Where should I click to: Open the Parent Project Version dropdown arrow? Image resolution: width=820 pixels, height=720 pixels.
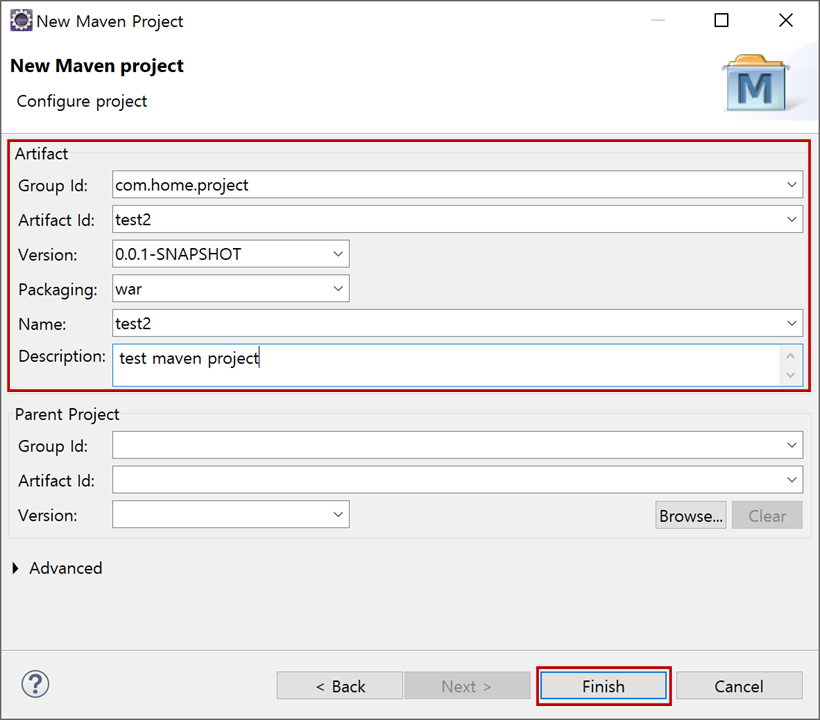(x=338, y=515)
